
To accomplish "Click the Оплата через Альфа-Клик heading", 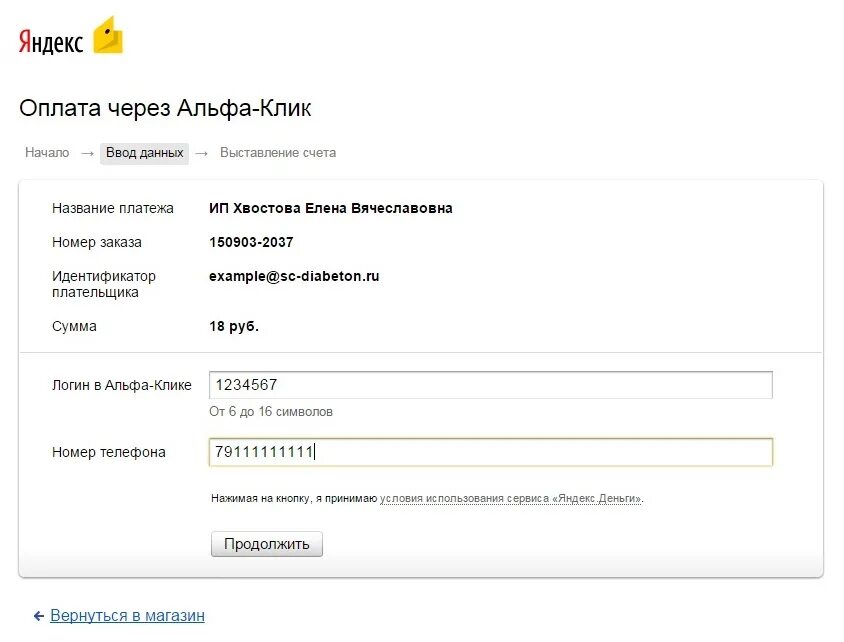I will point(172,108).
